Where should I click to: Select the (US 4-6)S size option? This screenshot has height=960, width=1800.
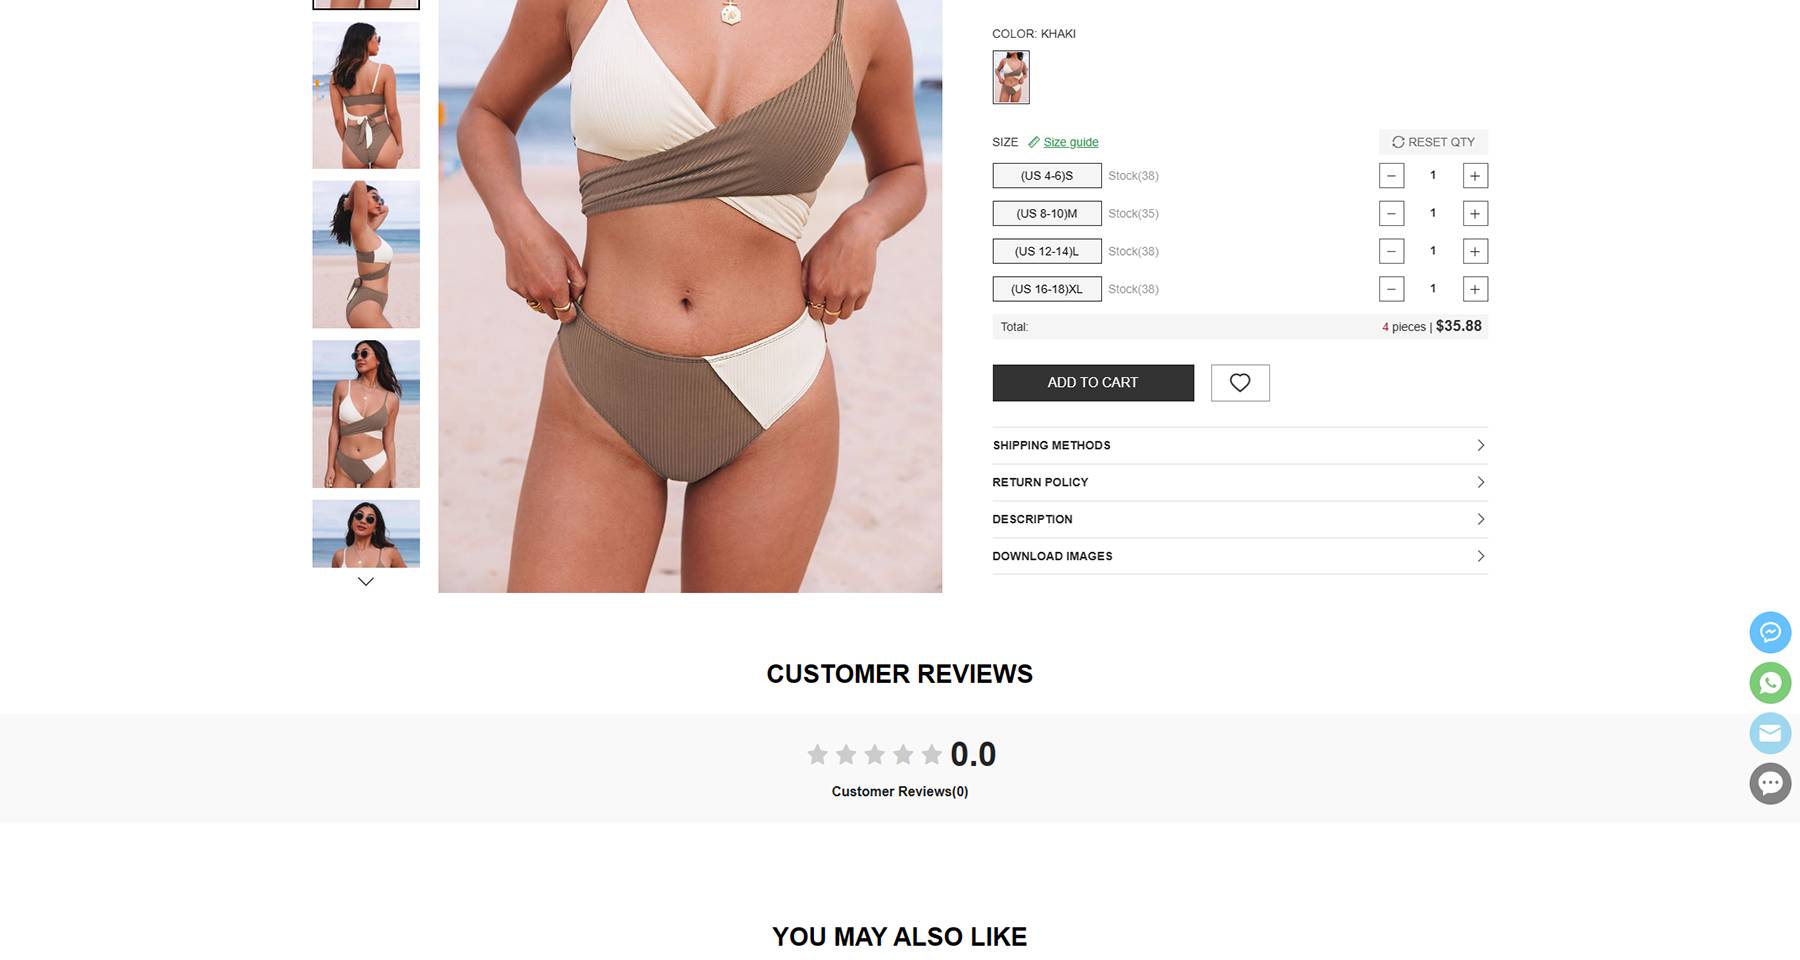pyautogui.click(x=1047, y=176)
